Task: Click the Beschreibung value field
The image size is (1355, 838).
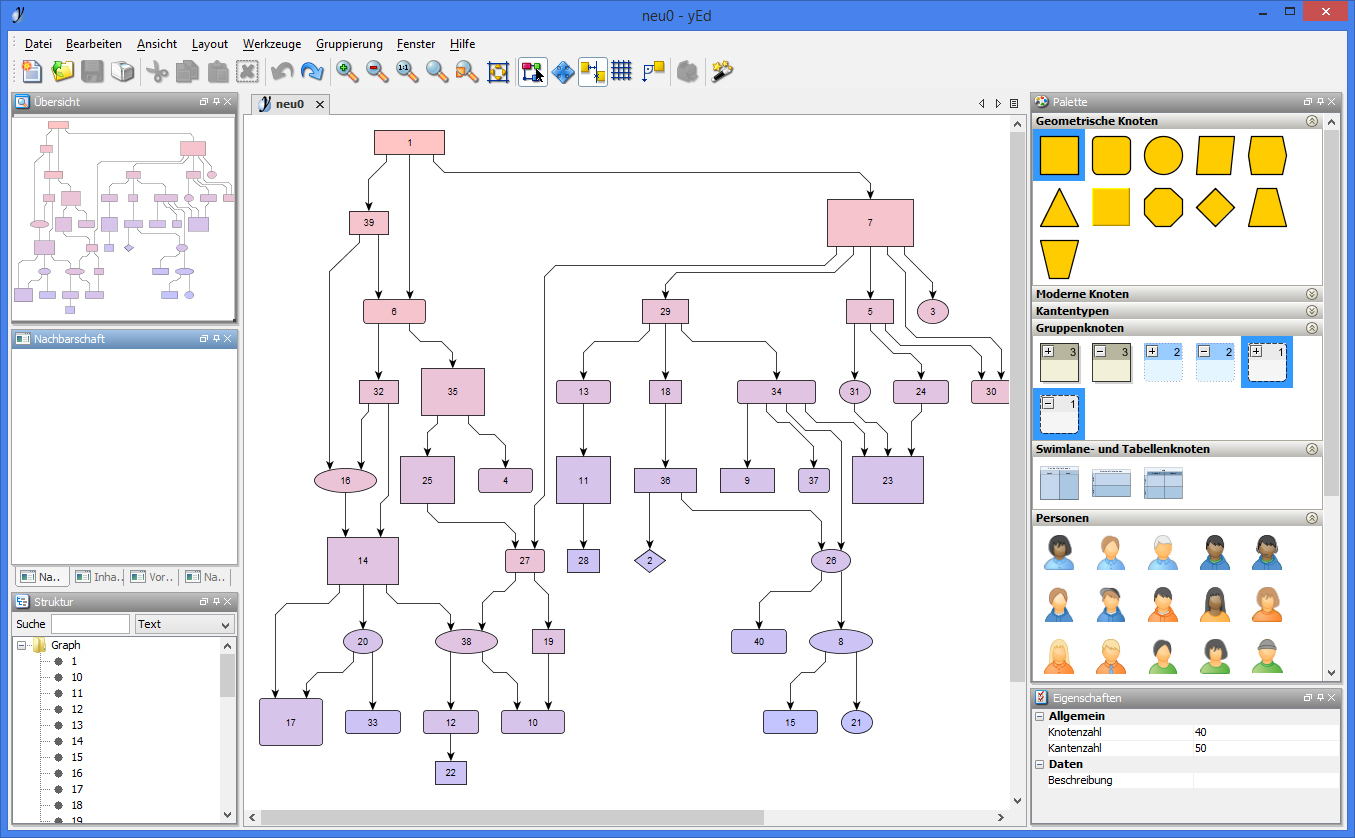Action: pyautogui.click(x=1265, y=780)
